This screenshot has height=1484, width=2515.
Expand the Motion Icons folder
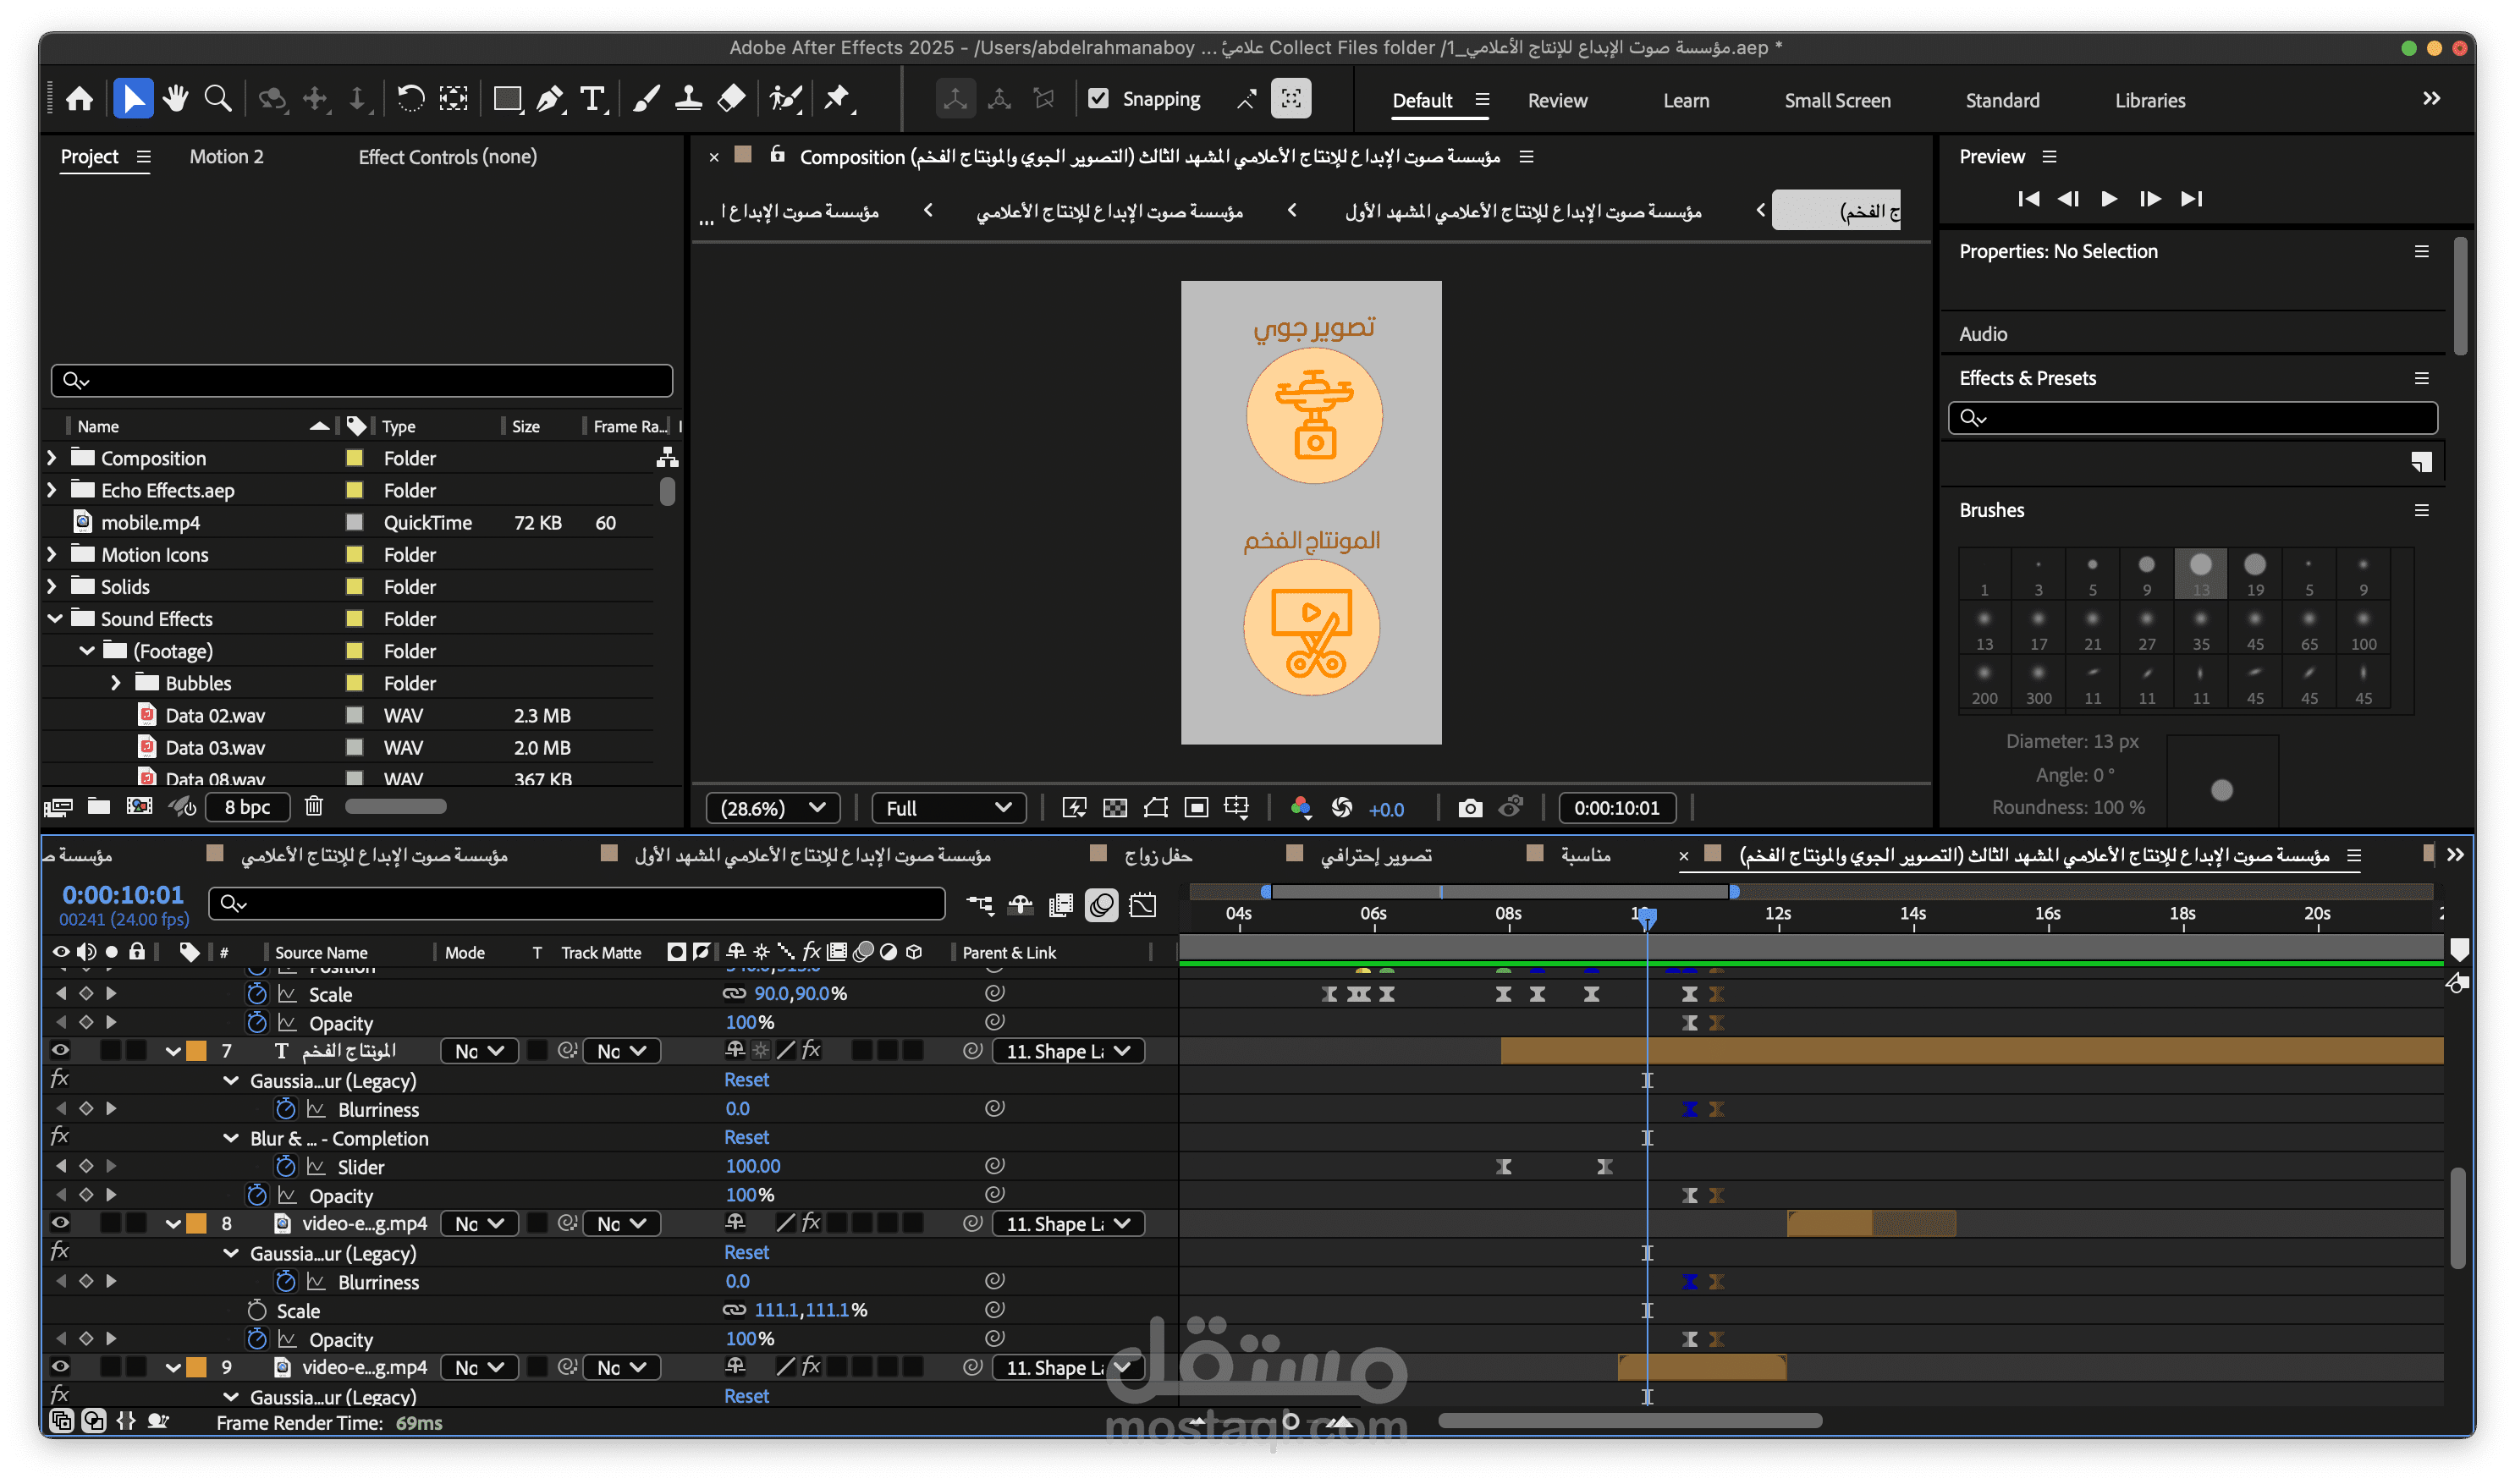point(52,554)
